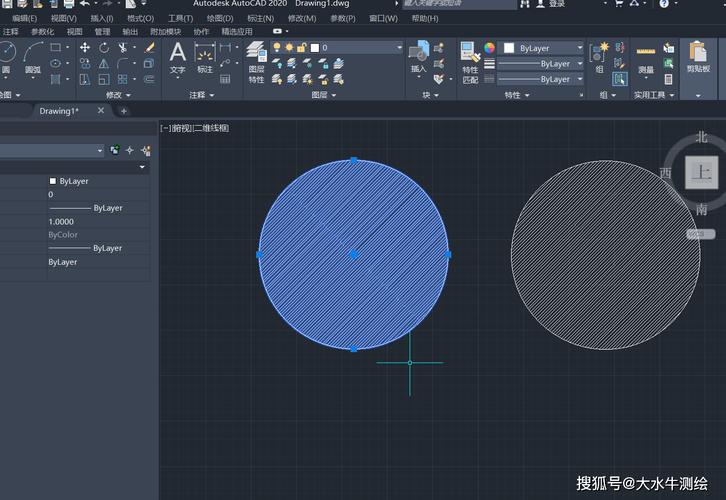Click the 标注 dimension tool icon
The height and width of the screenshot is (500, 726).
click(x=205, y=56)
